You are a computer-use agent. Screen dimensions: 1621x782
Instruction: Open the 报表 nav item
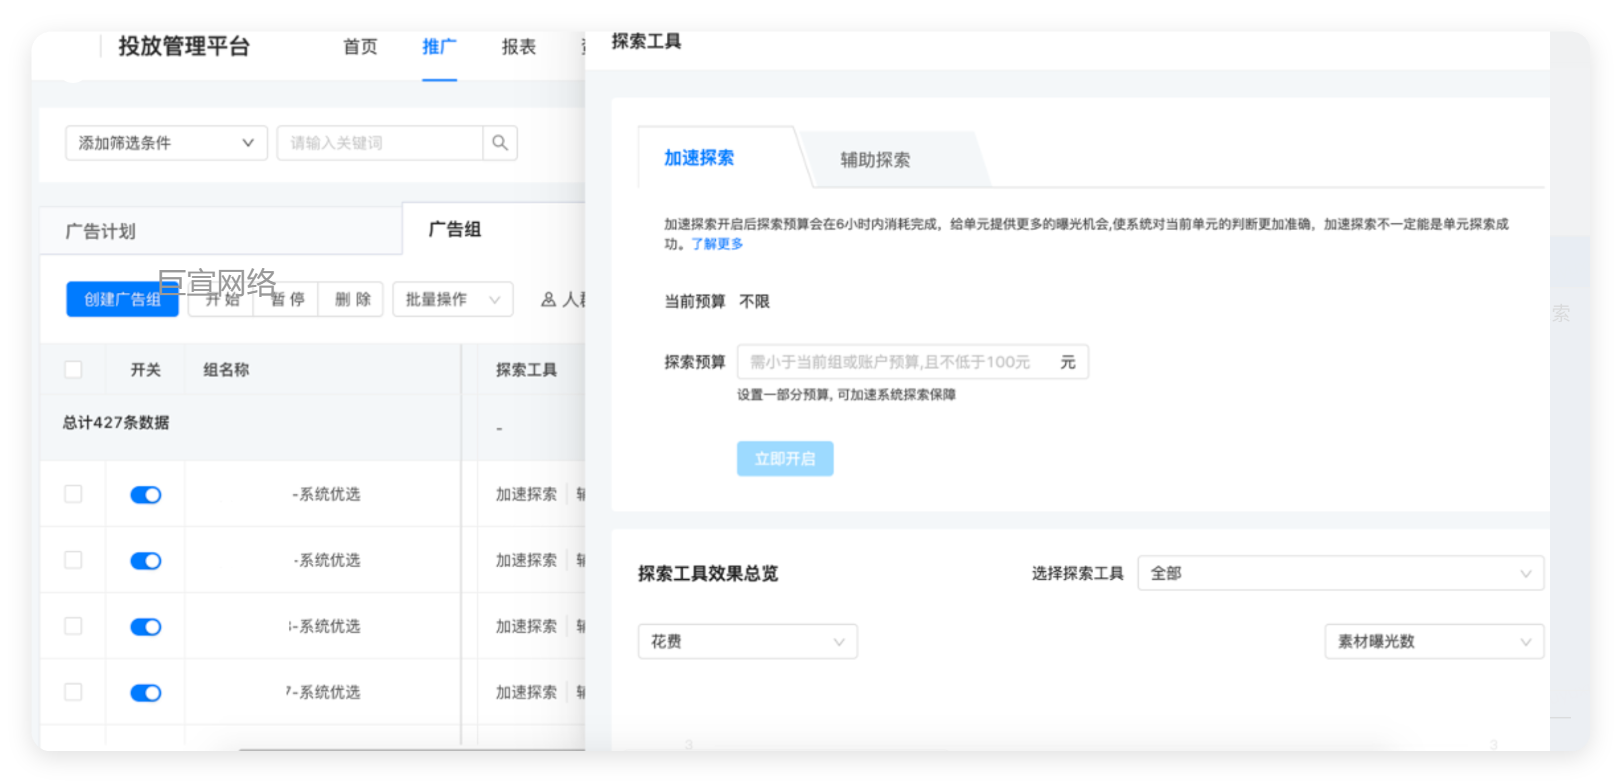coord(518,47)
